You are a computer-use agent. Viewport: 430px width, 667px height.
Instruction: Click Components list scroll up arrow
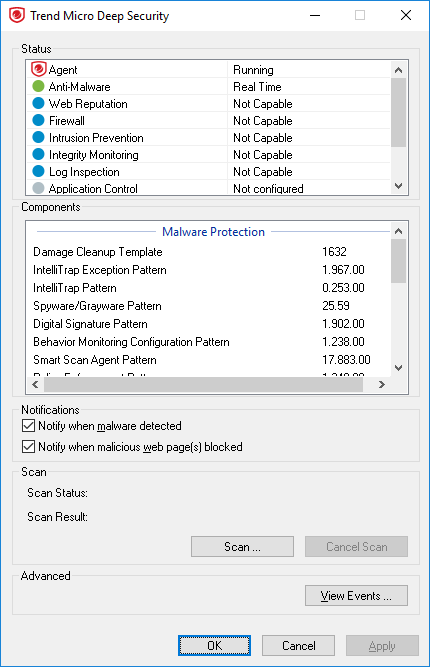coord(399,231)
